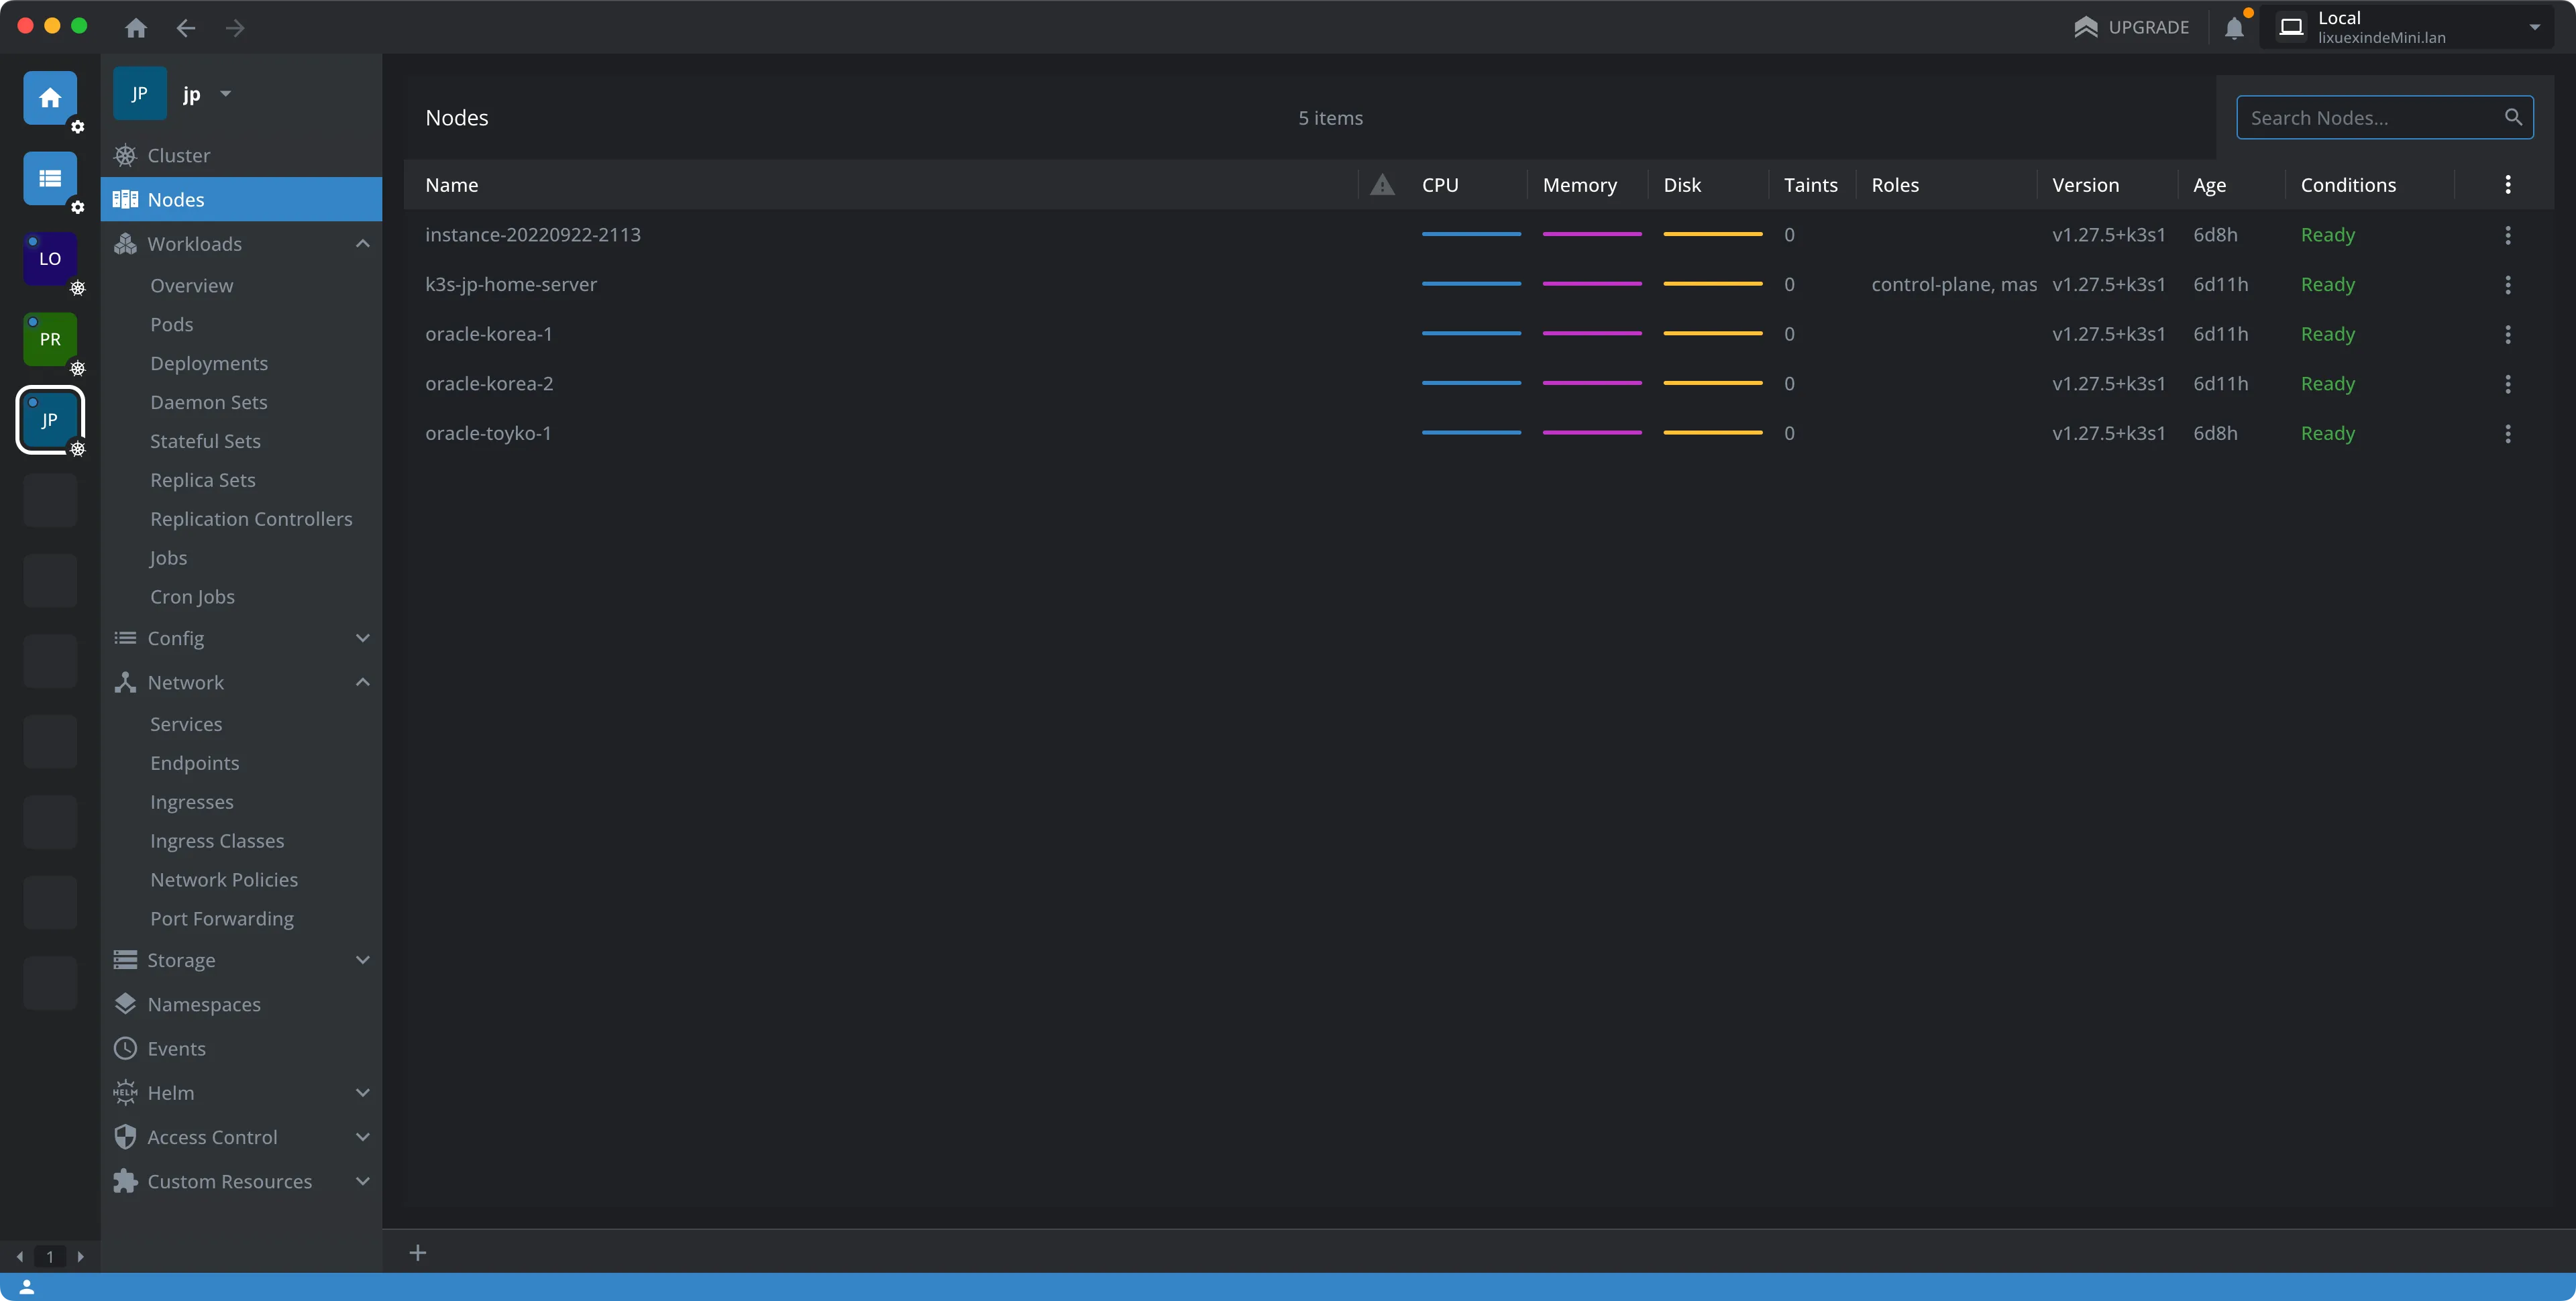Open terminal with the plus icon

[x=418, y=1252]
